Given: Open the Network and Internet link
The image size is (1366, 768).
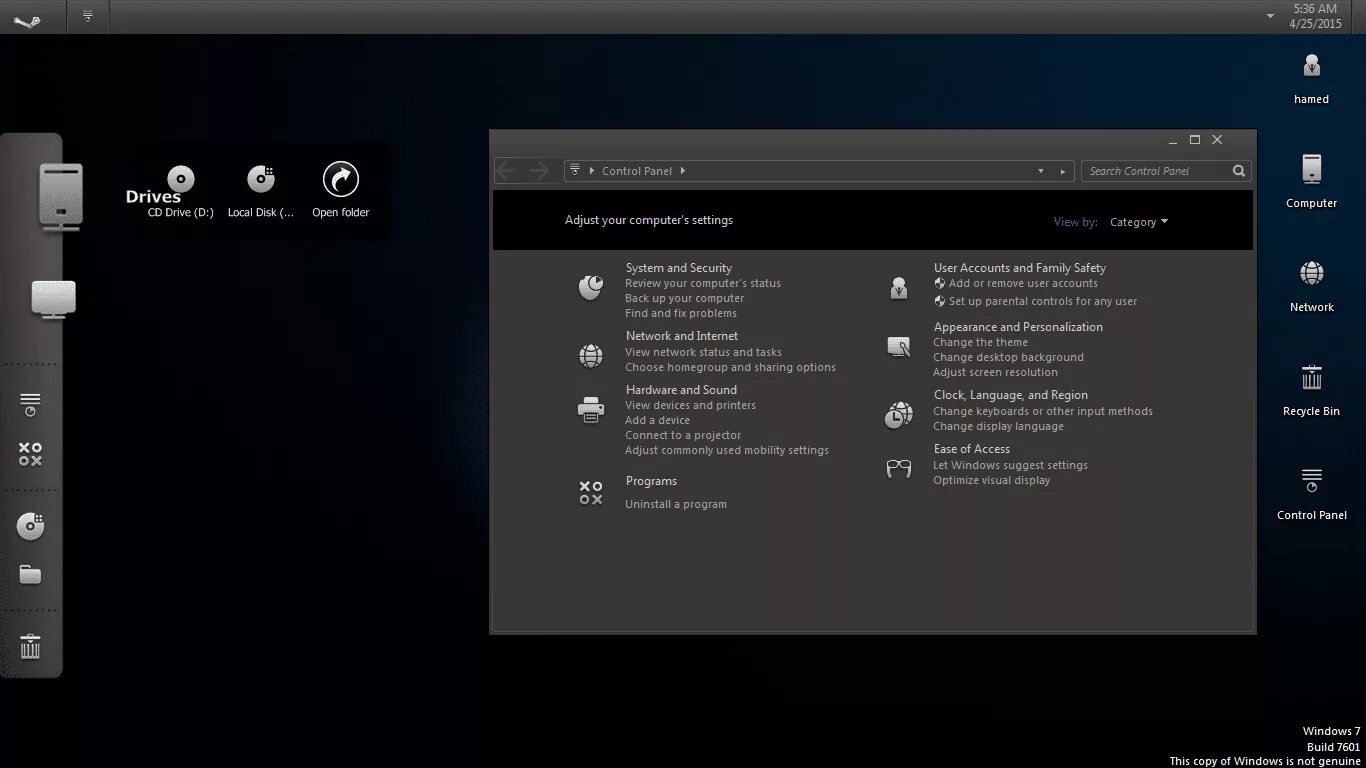Looking at the screenshot, I should [682, 336].
